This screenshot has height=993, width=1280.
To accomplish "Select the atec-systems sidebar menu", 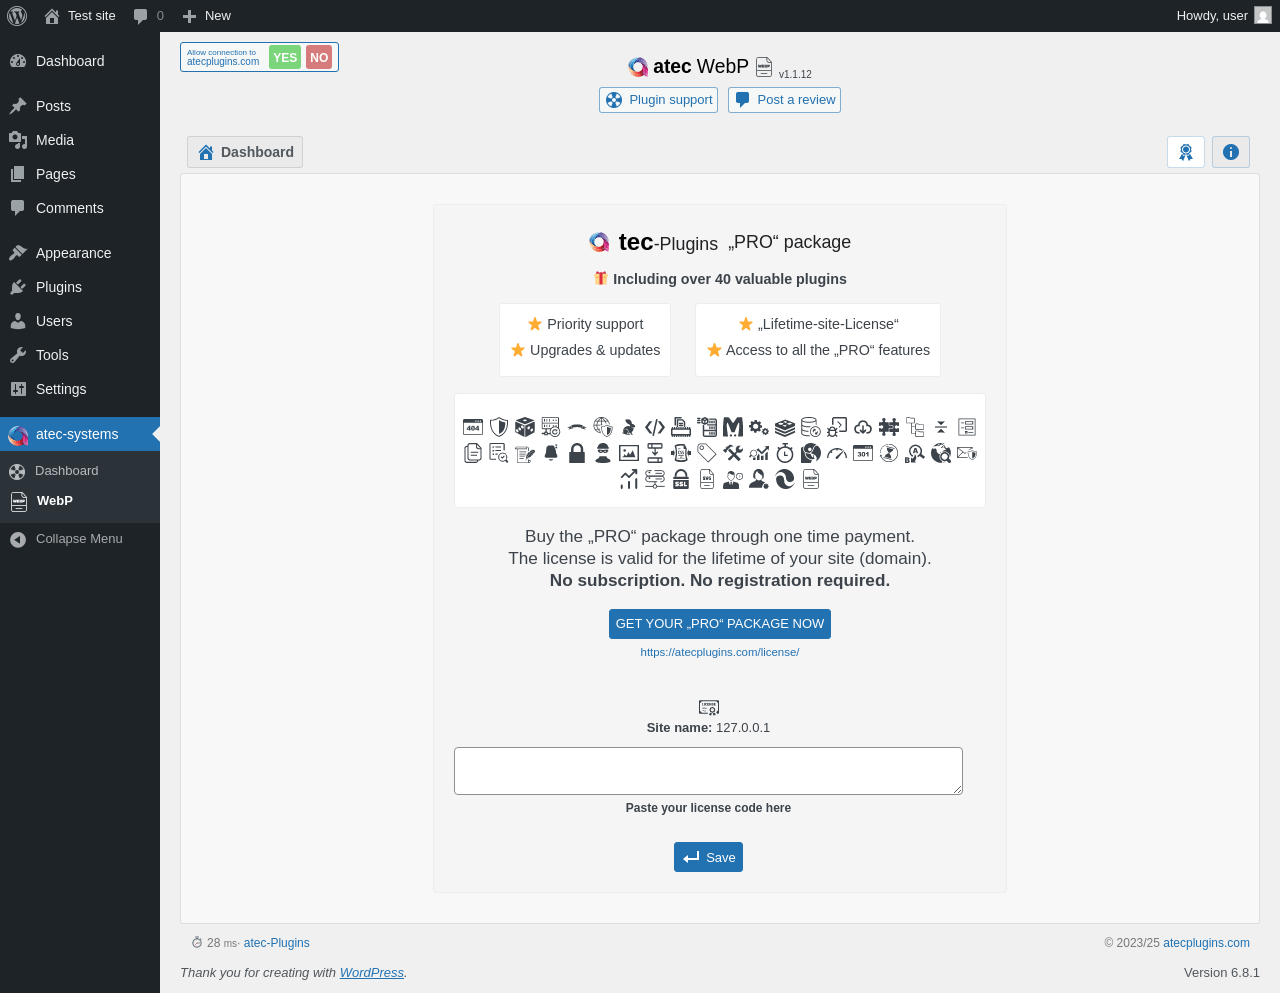I will (x=80, y=434).
